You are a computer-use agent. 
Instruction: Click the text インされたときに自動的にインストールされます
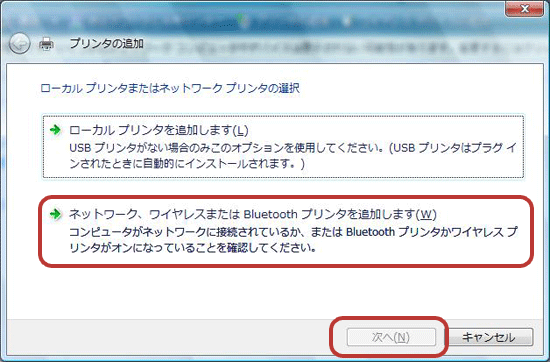point(187,164)
